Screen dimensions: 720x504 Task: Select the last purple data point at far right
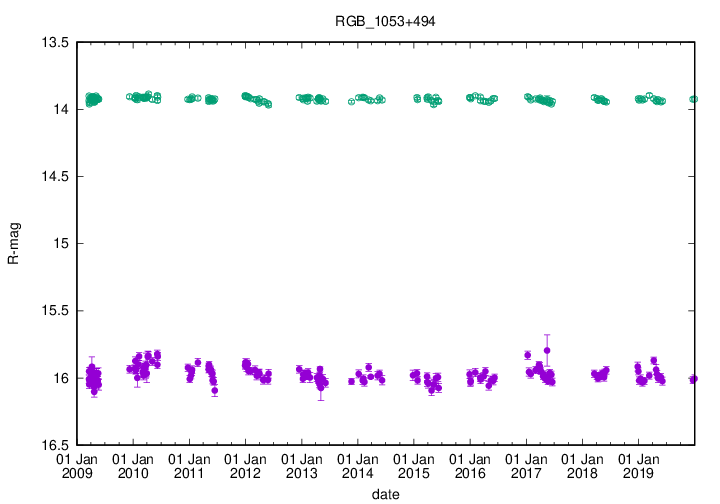tap(694, 378)
